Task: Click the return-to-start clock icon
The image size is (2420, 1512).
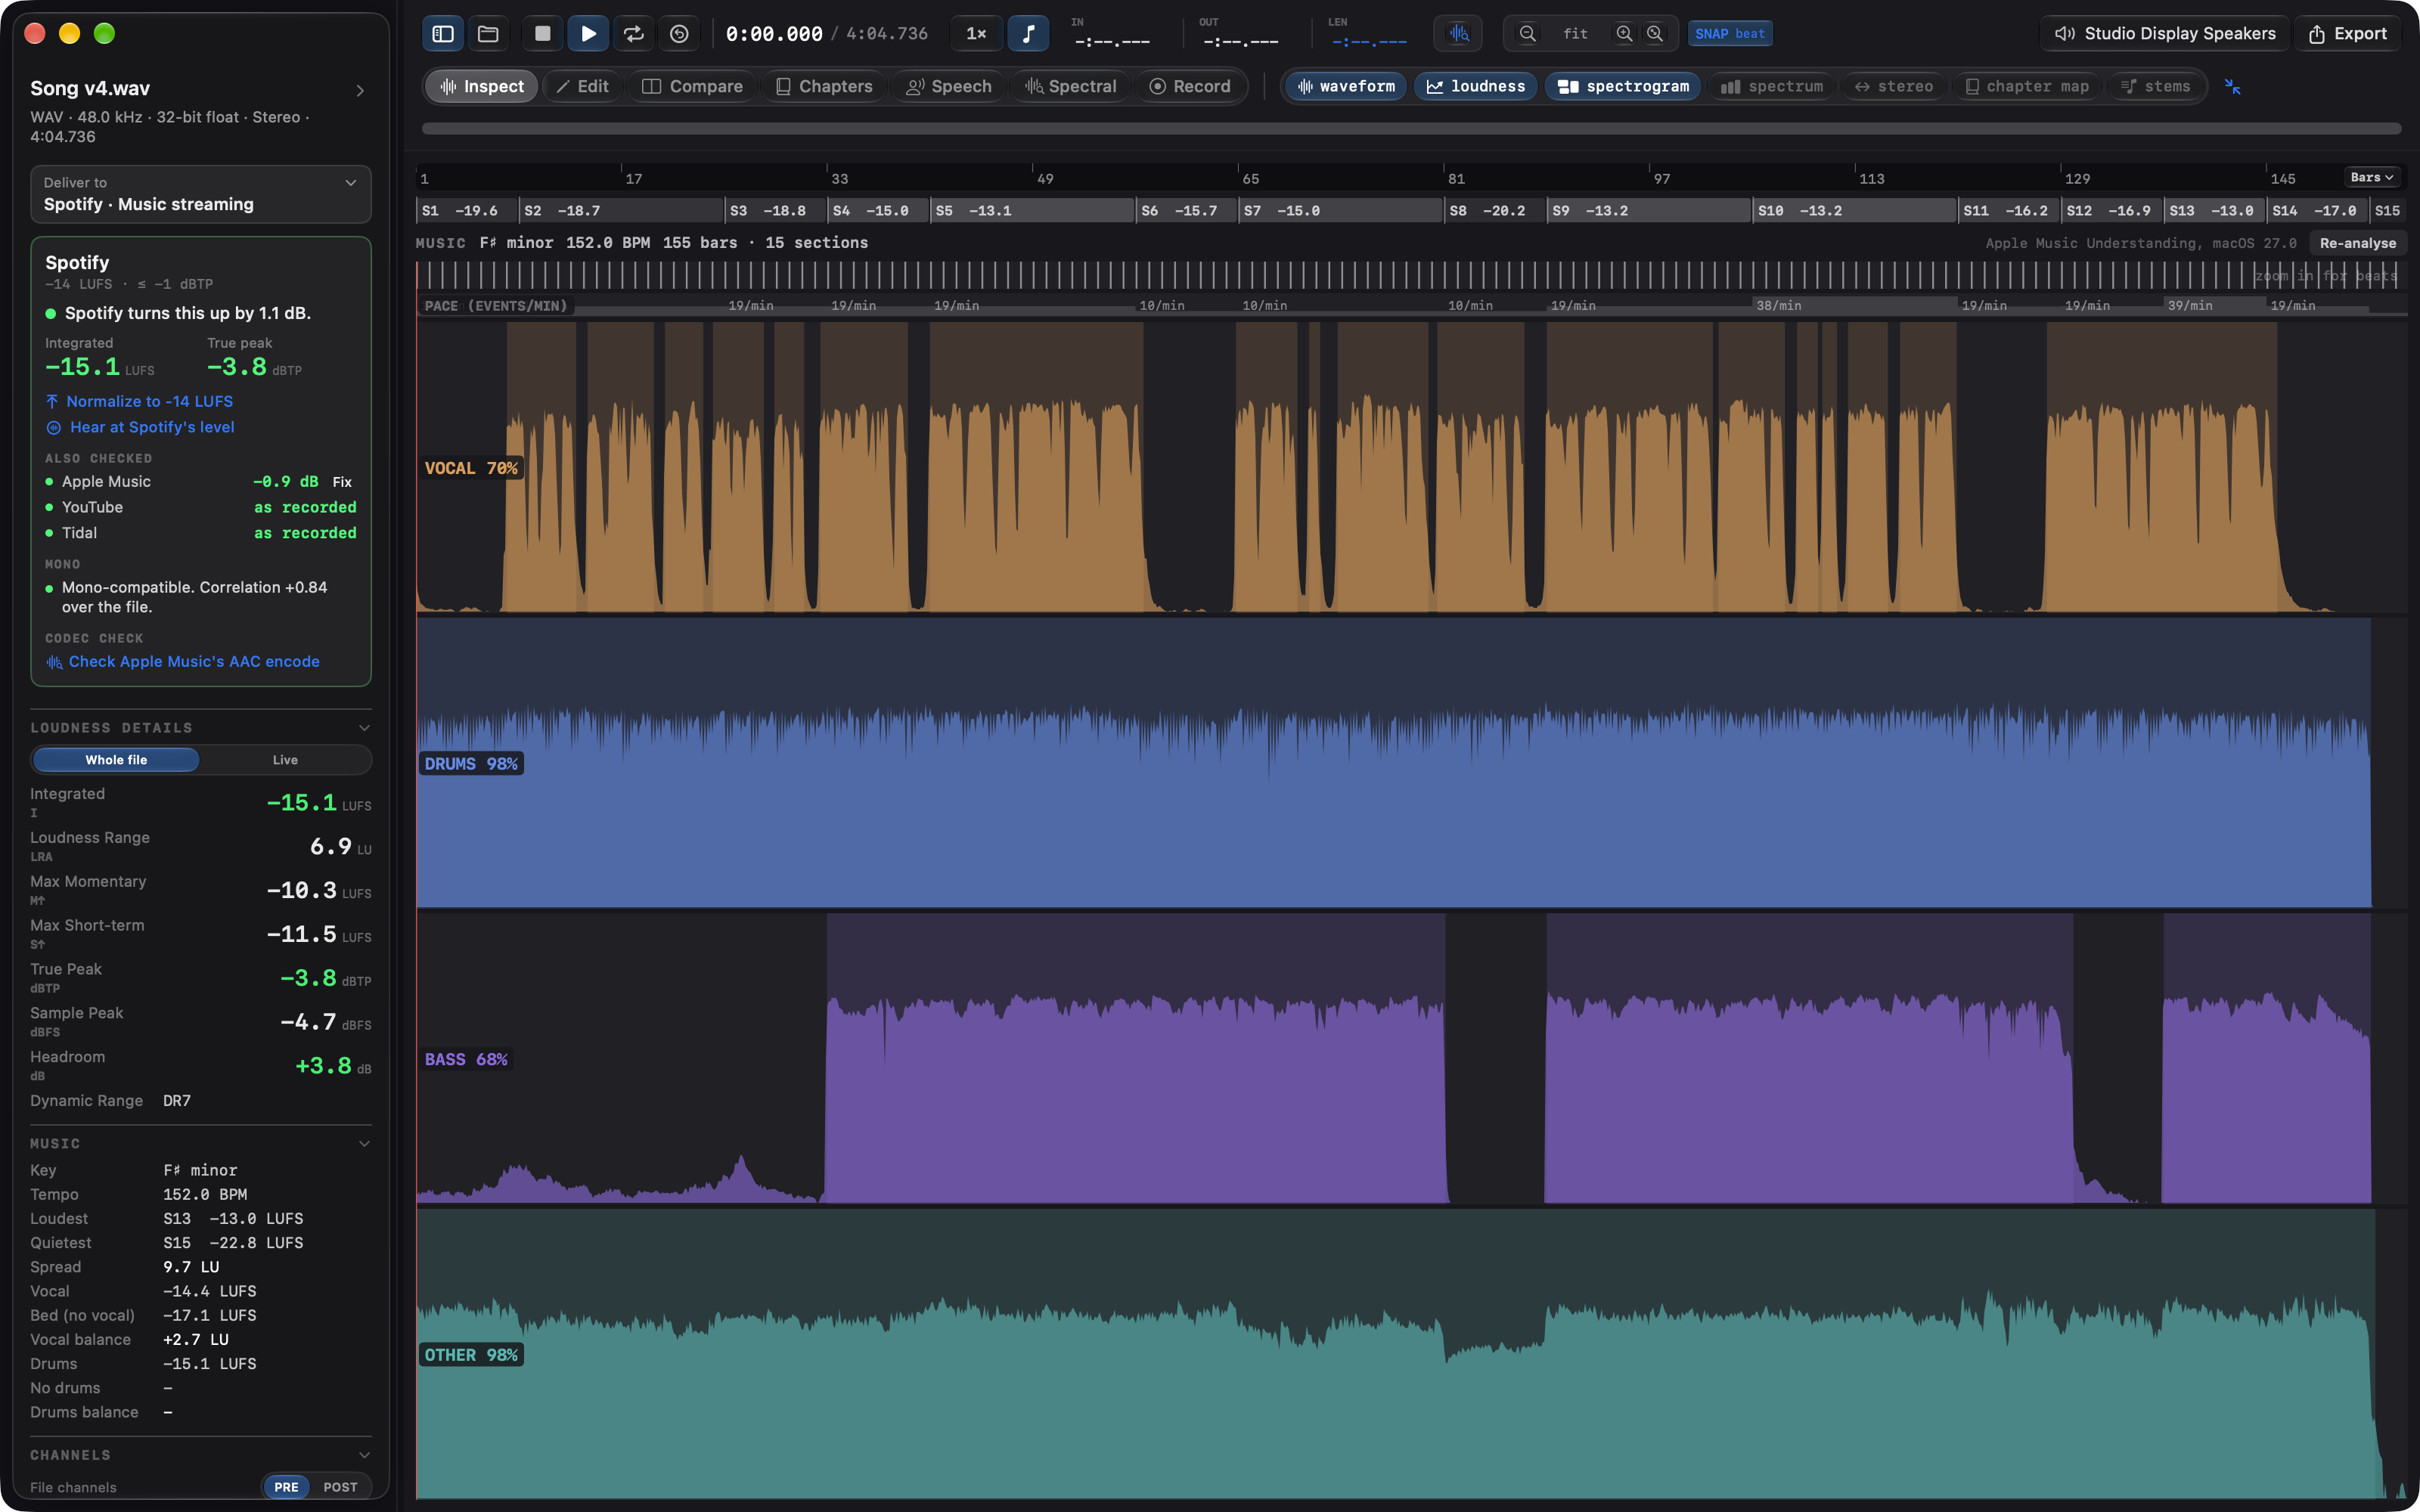Action: pyautogui.click(x=679, y=33)
